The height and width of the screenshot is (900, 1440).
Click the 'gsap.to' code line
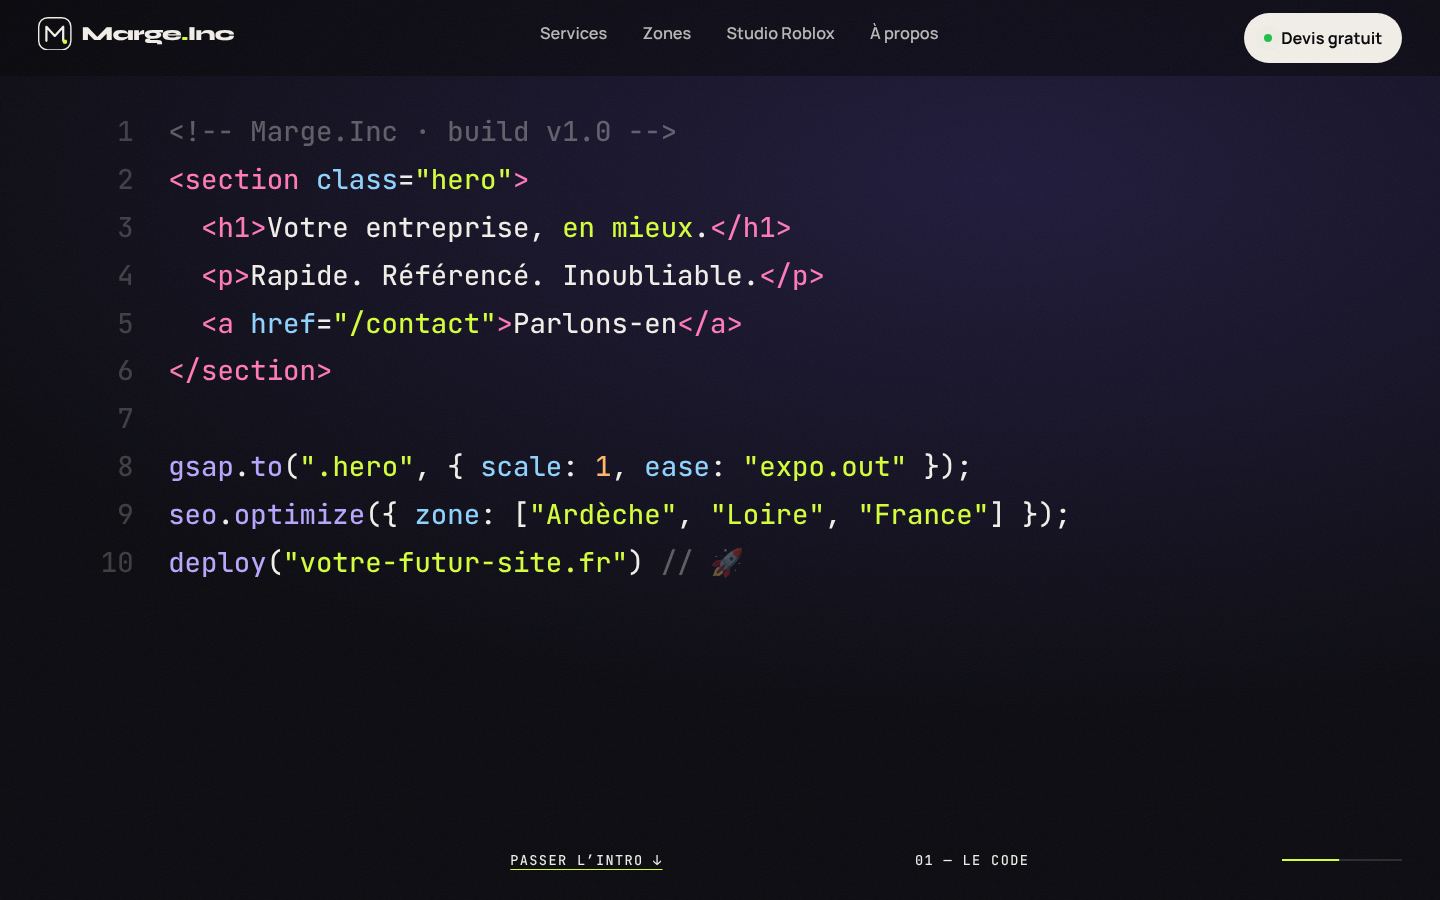[570, 467]
